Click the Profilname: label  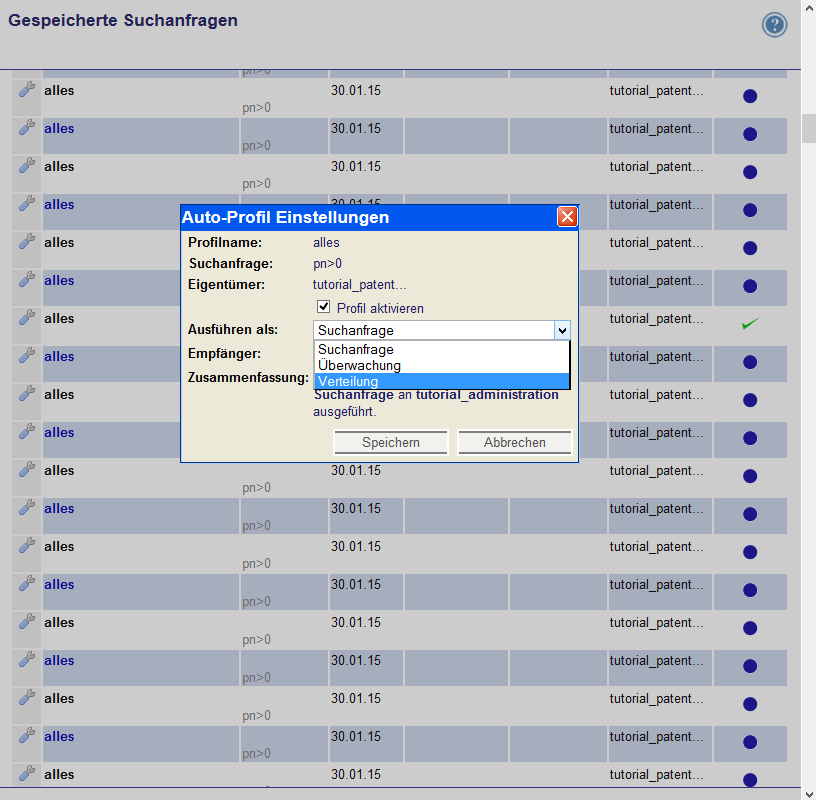tap(225, 243)
